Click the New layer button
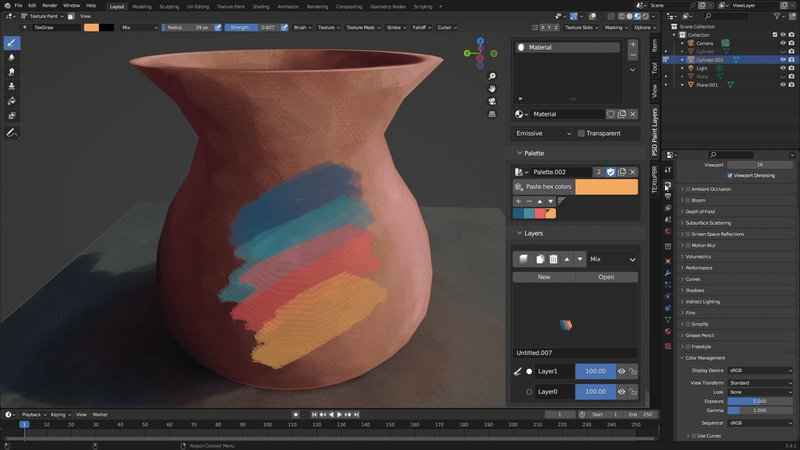 pos(544,277)
